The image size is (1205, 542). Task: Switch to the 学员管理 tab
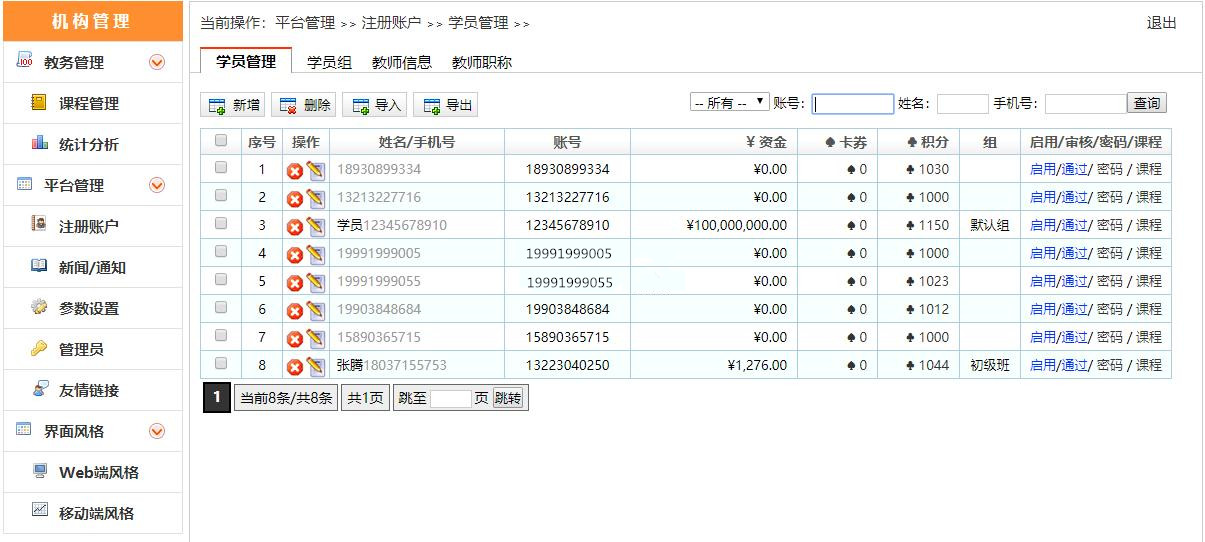click(246, 61)
